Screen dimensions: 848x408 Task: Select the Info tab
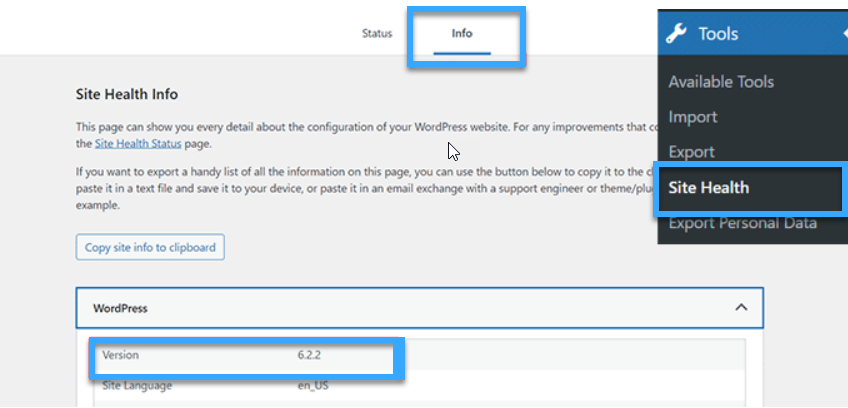tap(462, 34)
